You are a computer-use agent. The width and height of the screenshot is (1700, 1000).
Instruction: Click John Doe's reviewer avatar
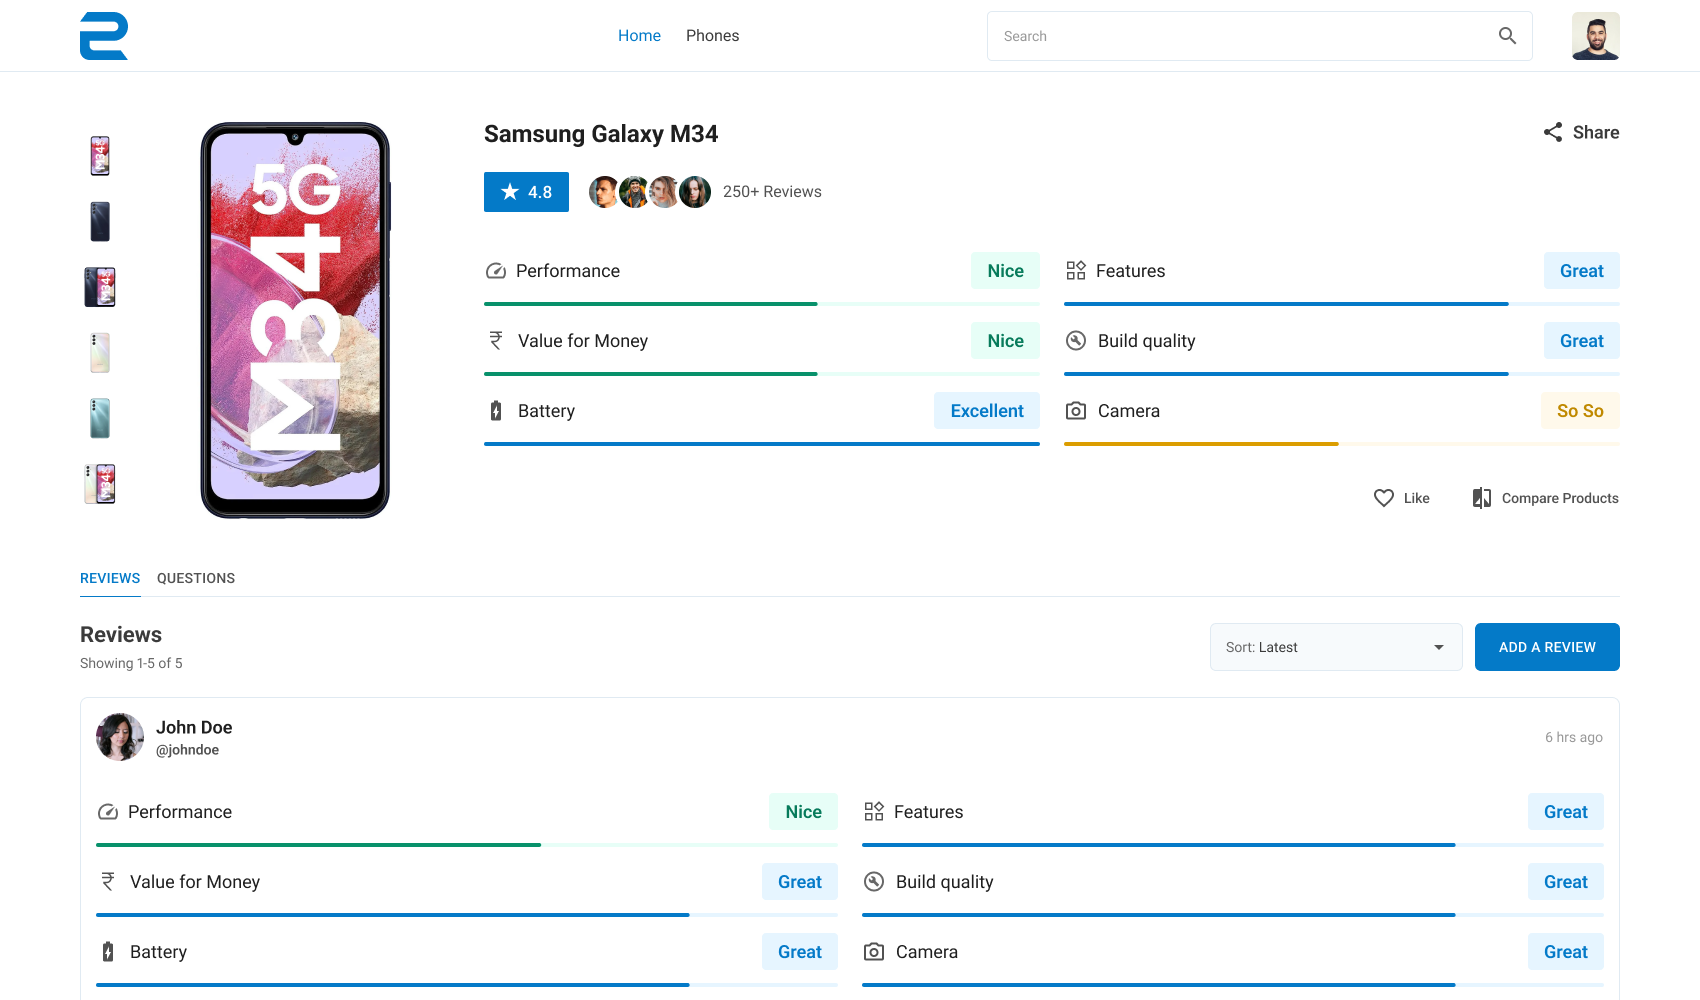coord(120,737)
